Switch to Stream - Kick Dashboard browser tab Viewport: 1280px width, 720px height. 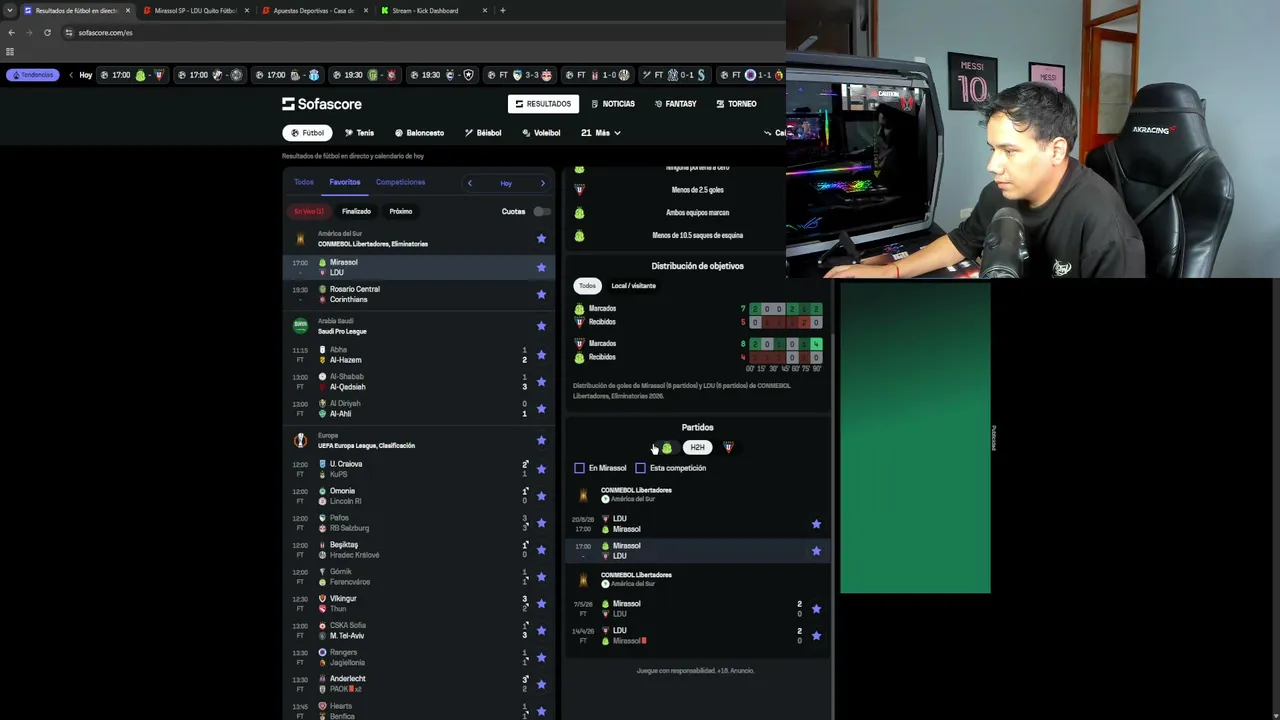[434, 11]
